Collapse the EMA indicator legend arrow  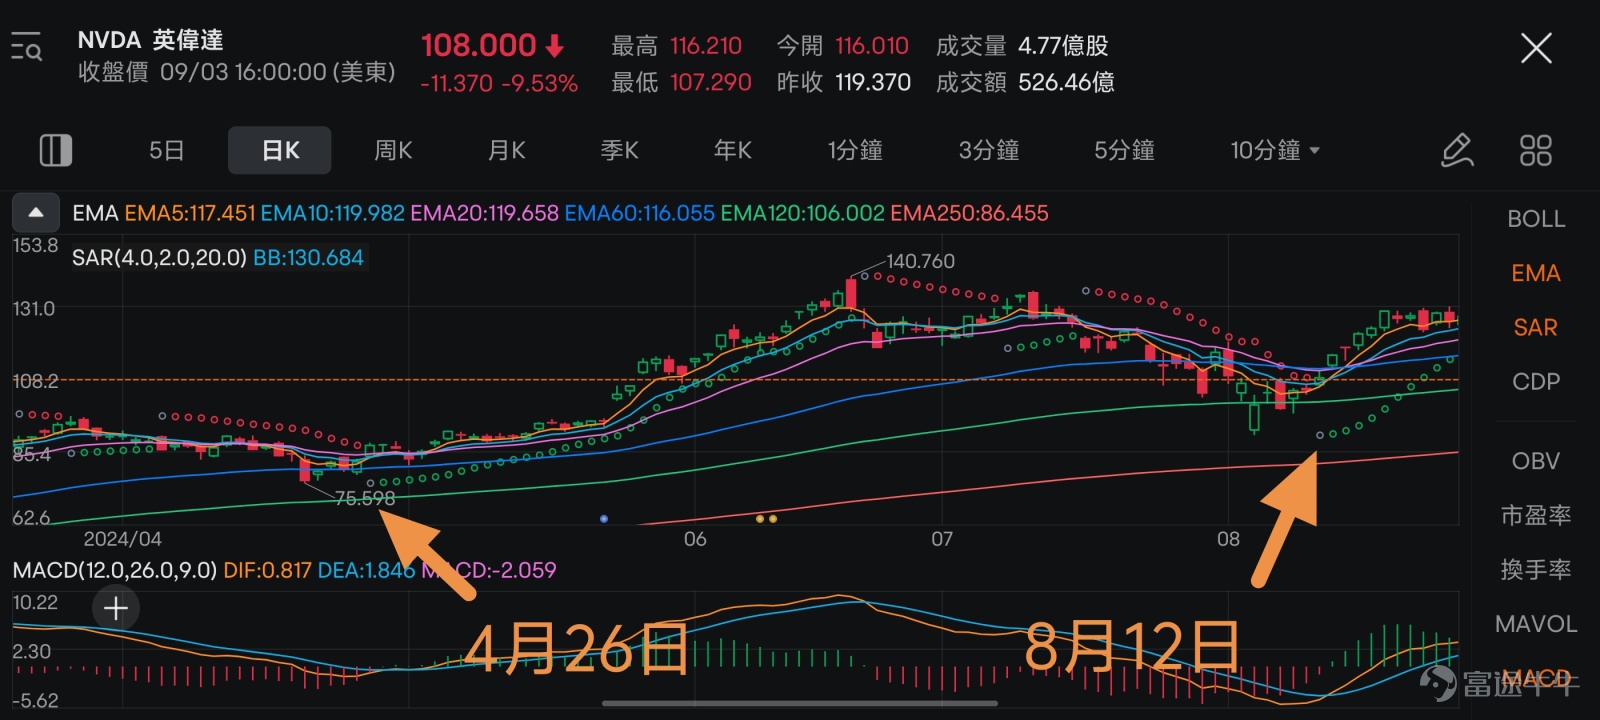[36, 212]
